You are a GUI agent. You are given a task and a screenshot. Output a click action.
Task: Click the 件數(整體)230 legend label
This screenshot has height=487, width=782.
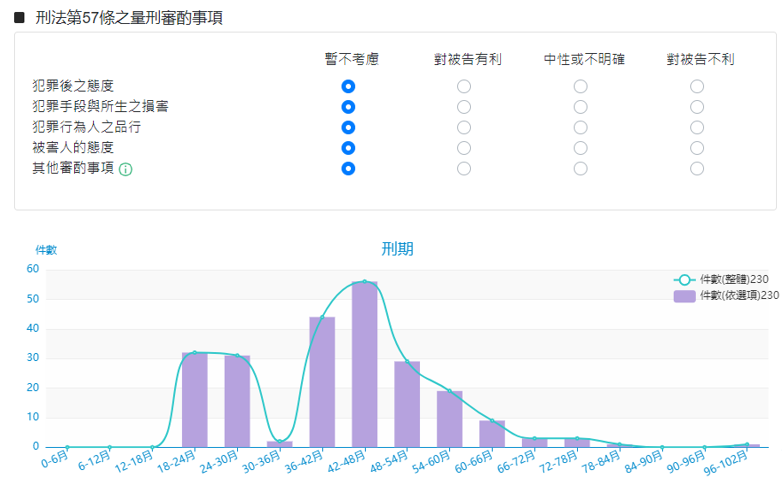(x=734, y=279)
